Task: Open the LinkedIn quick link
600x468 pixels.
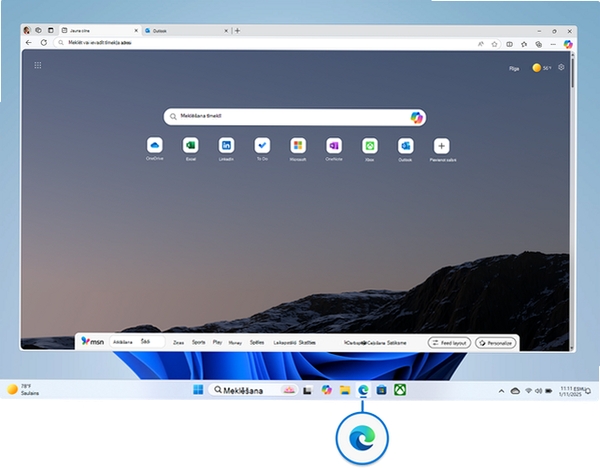Action: (x=226, y=145)
